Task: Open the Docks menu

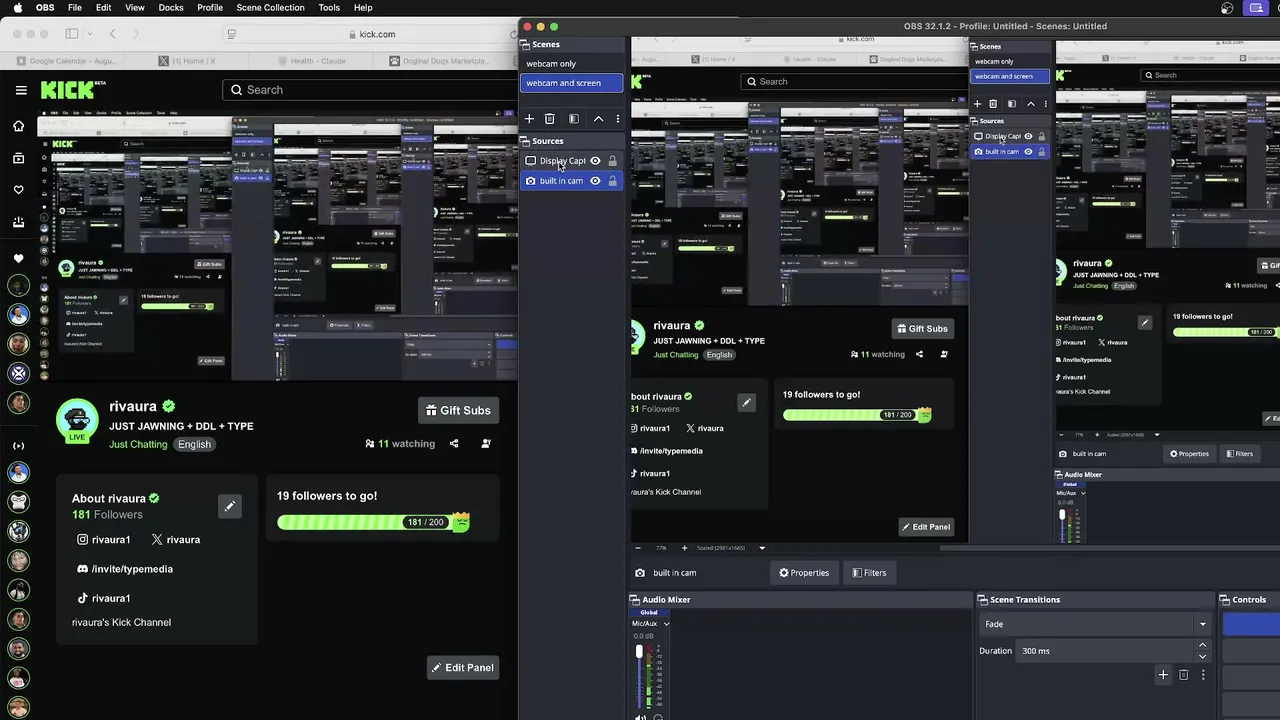Action: 171,8
